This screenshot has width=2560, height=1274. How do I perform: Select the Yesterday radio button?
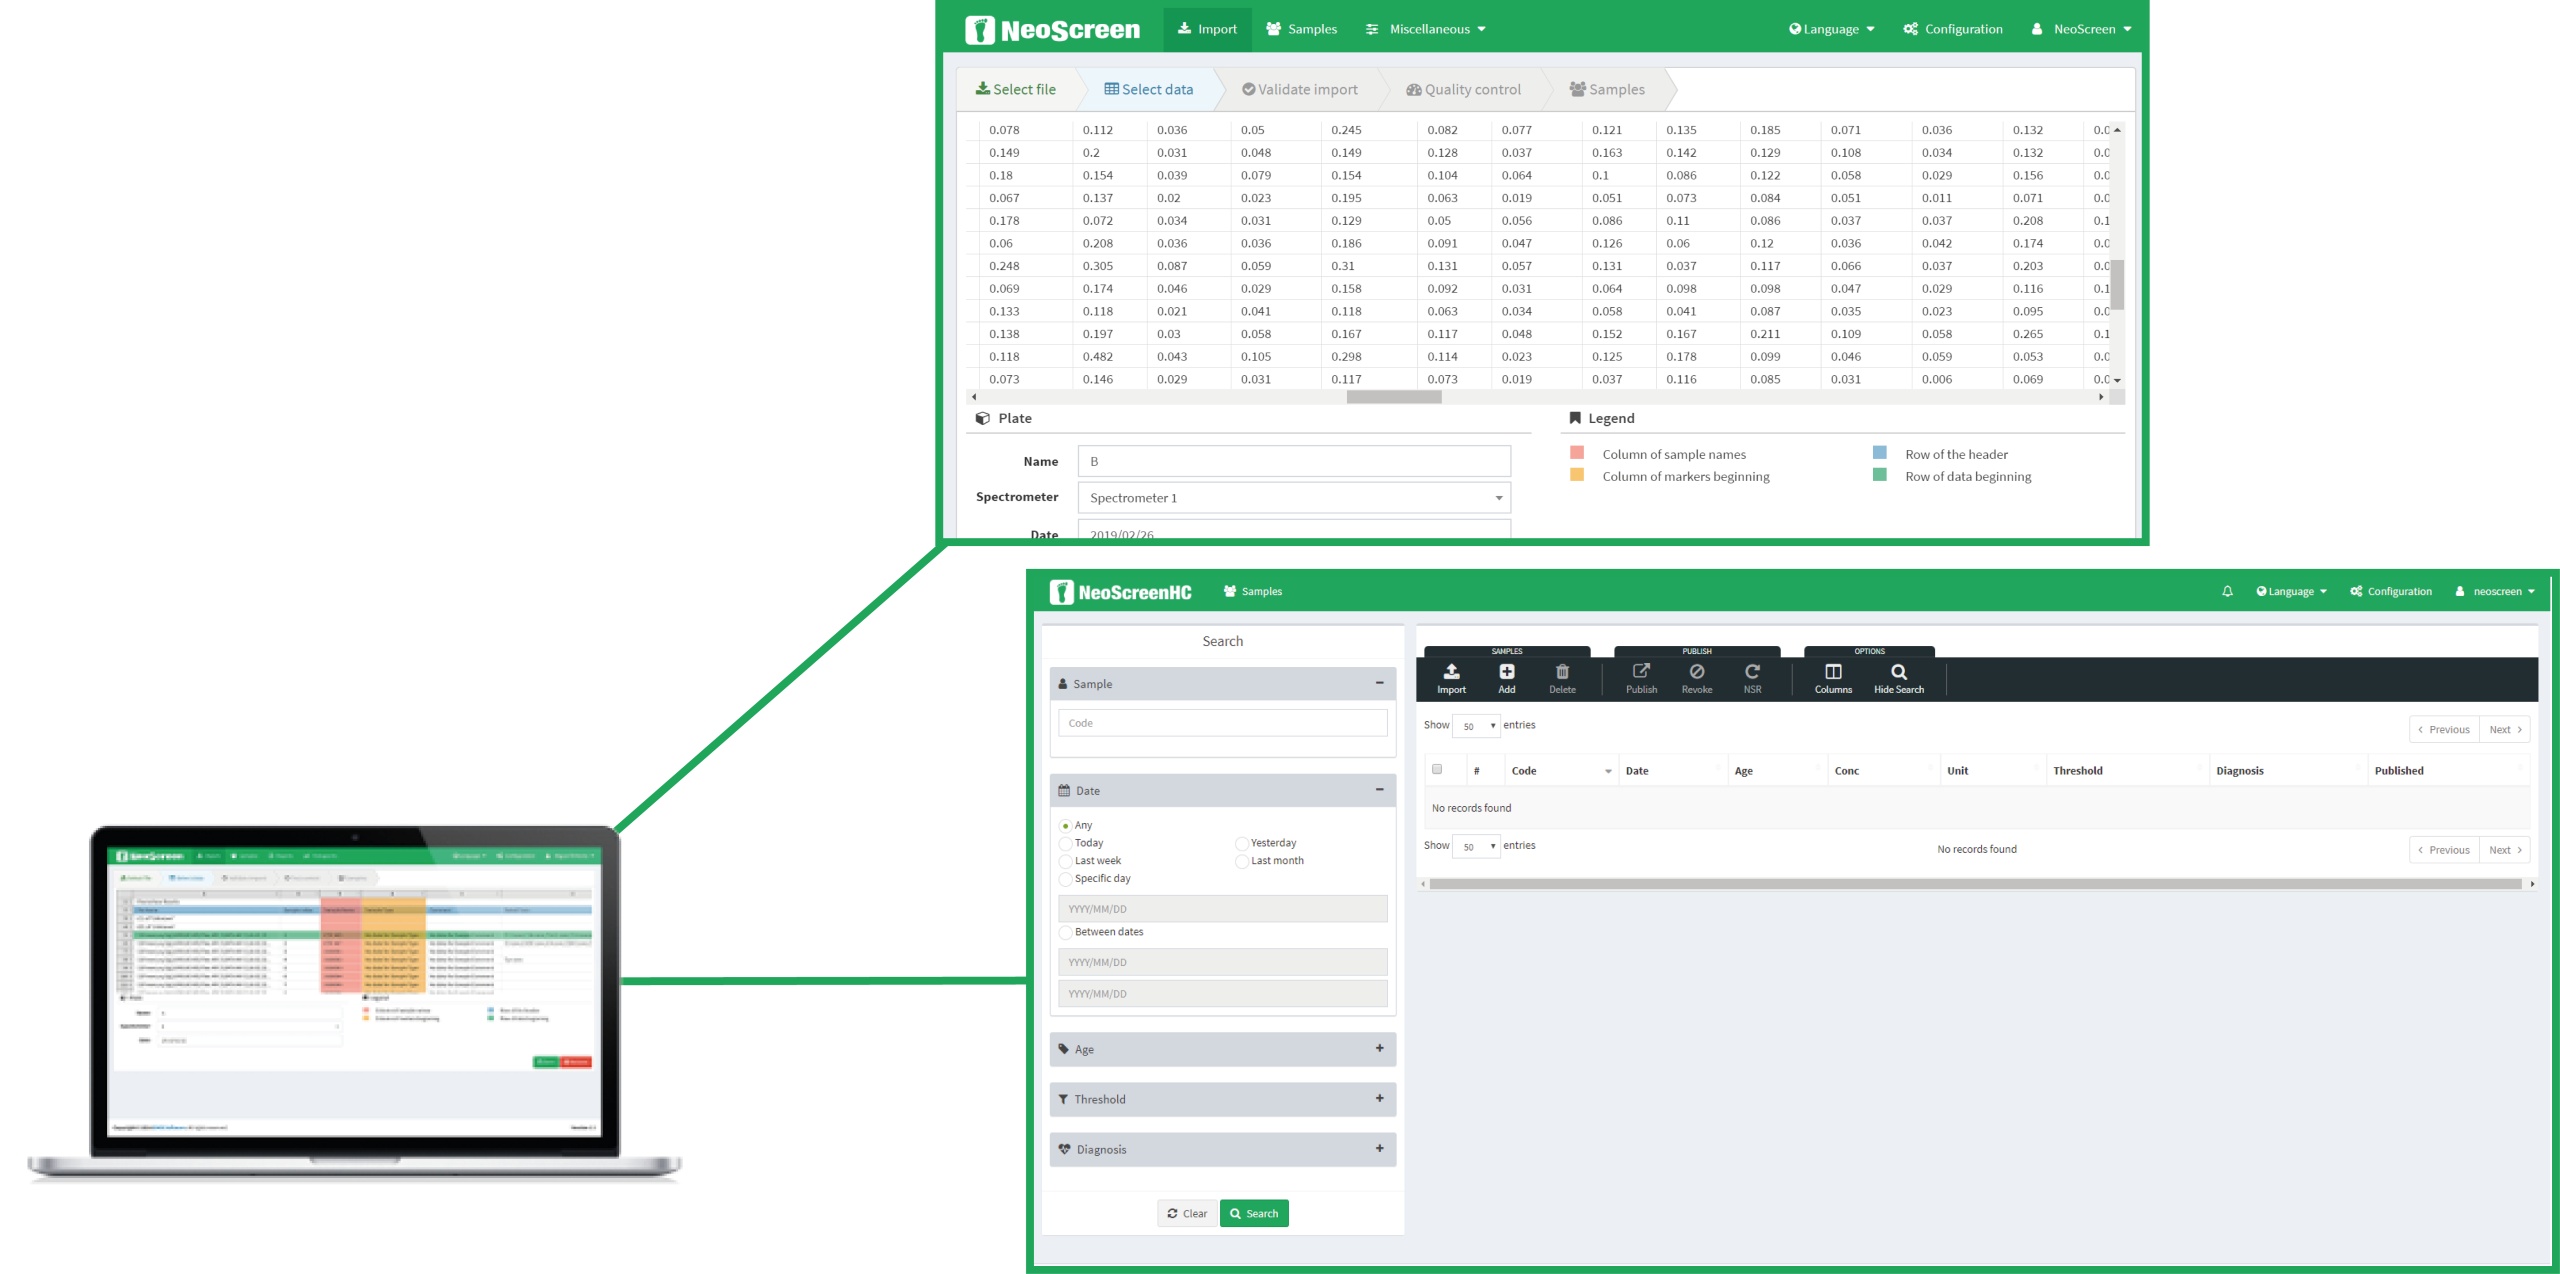click(1241, 844)
